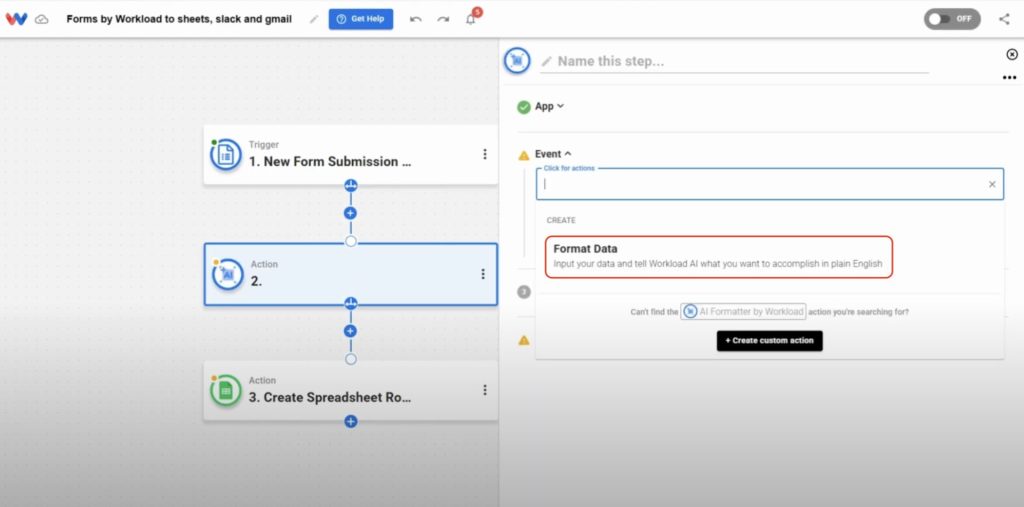Image resolution: width=1024 pixels, height=507 pixels.
Task: Toggle the workflow ON/OFF switch
Action: 952,19
